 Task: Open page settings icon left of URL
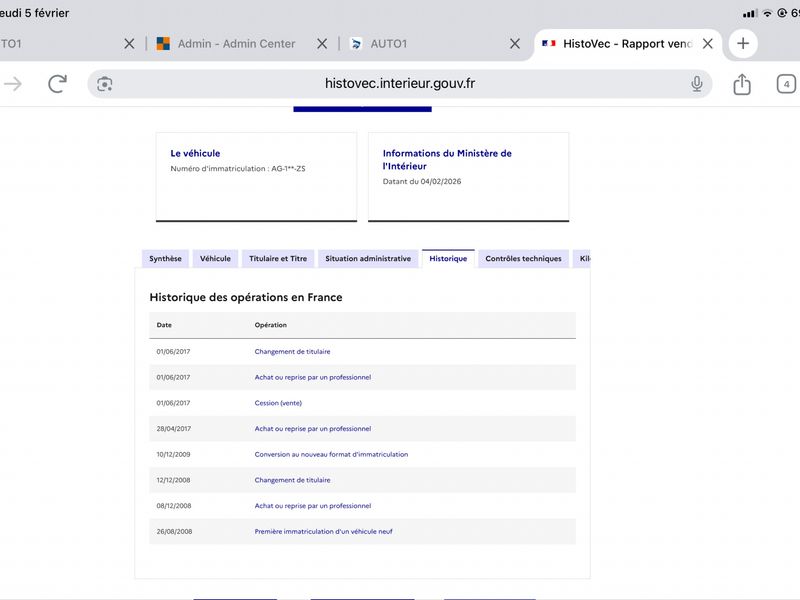[105, 84]
